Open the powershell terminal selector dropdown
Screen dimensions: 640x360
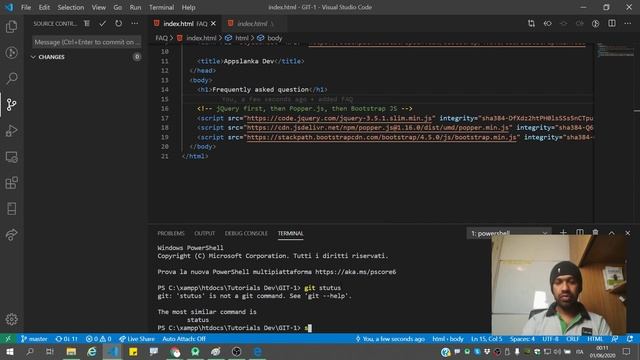509,233
